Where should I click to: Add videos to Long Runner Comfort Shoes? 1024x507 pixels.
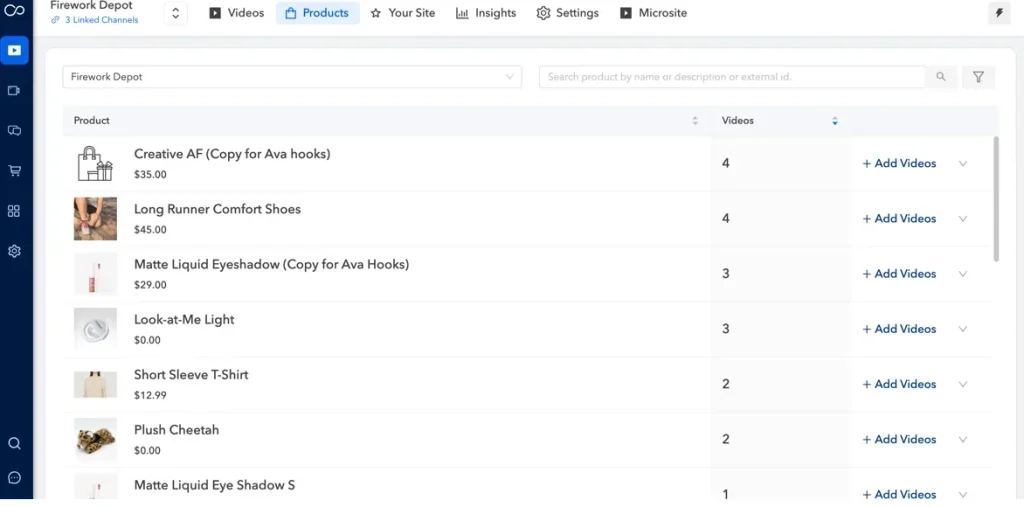pos(899,219)
